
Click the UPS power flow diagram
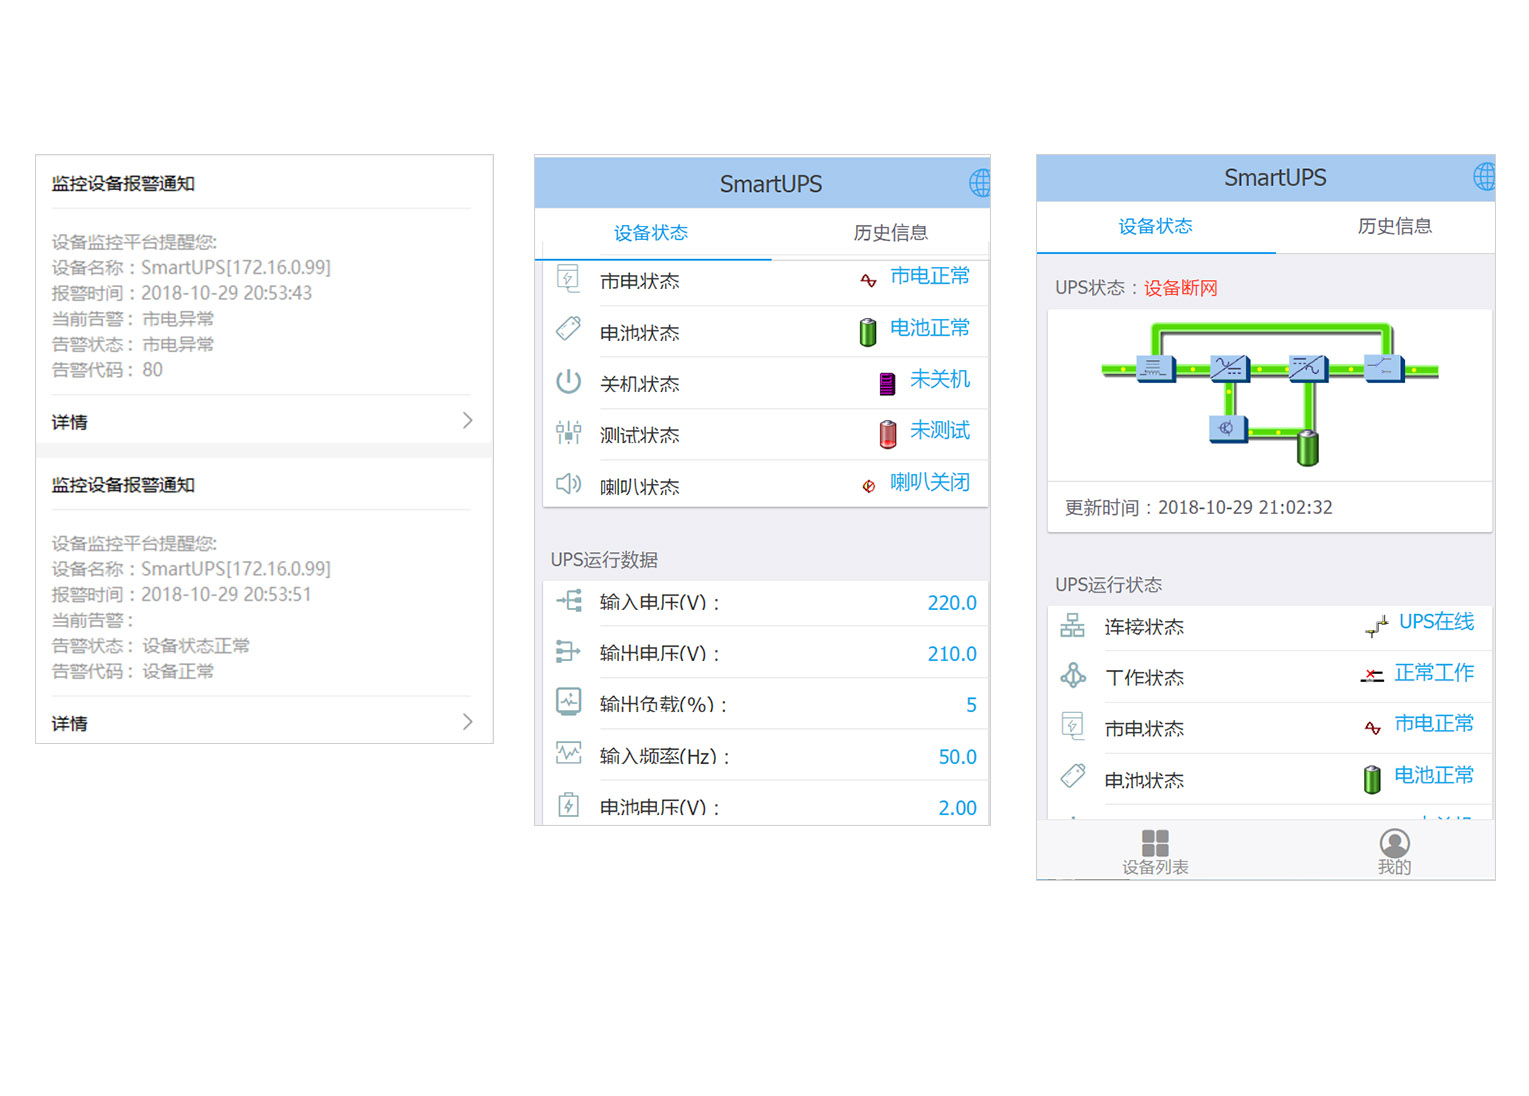[1269, 394]
